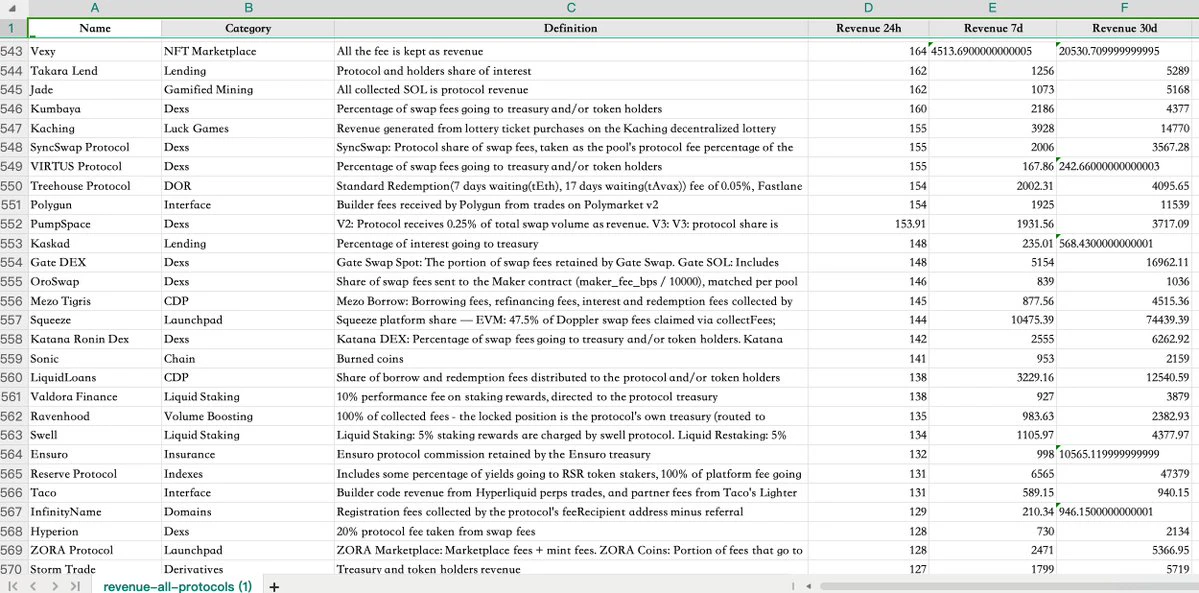This screenshot has height=593, width=1199.
Task: Select the VIRTUS Protocol cell
Action: (95, 167)
